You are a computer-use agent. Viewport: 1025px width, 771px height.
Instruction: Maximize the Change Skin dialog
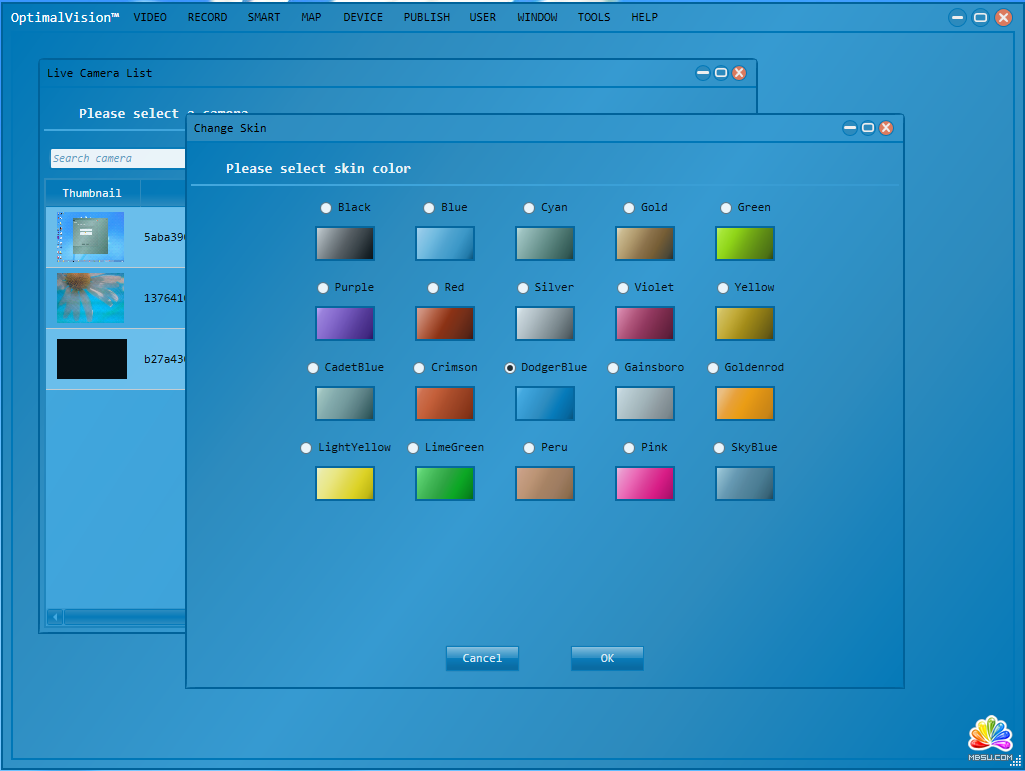868,128
